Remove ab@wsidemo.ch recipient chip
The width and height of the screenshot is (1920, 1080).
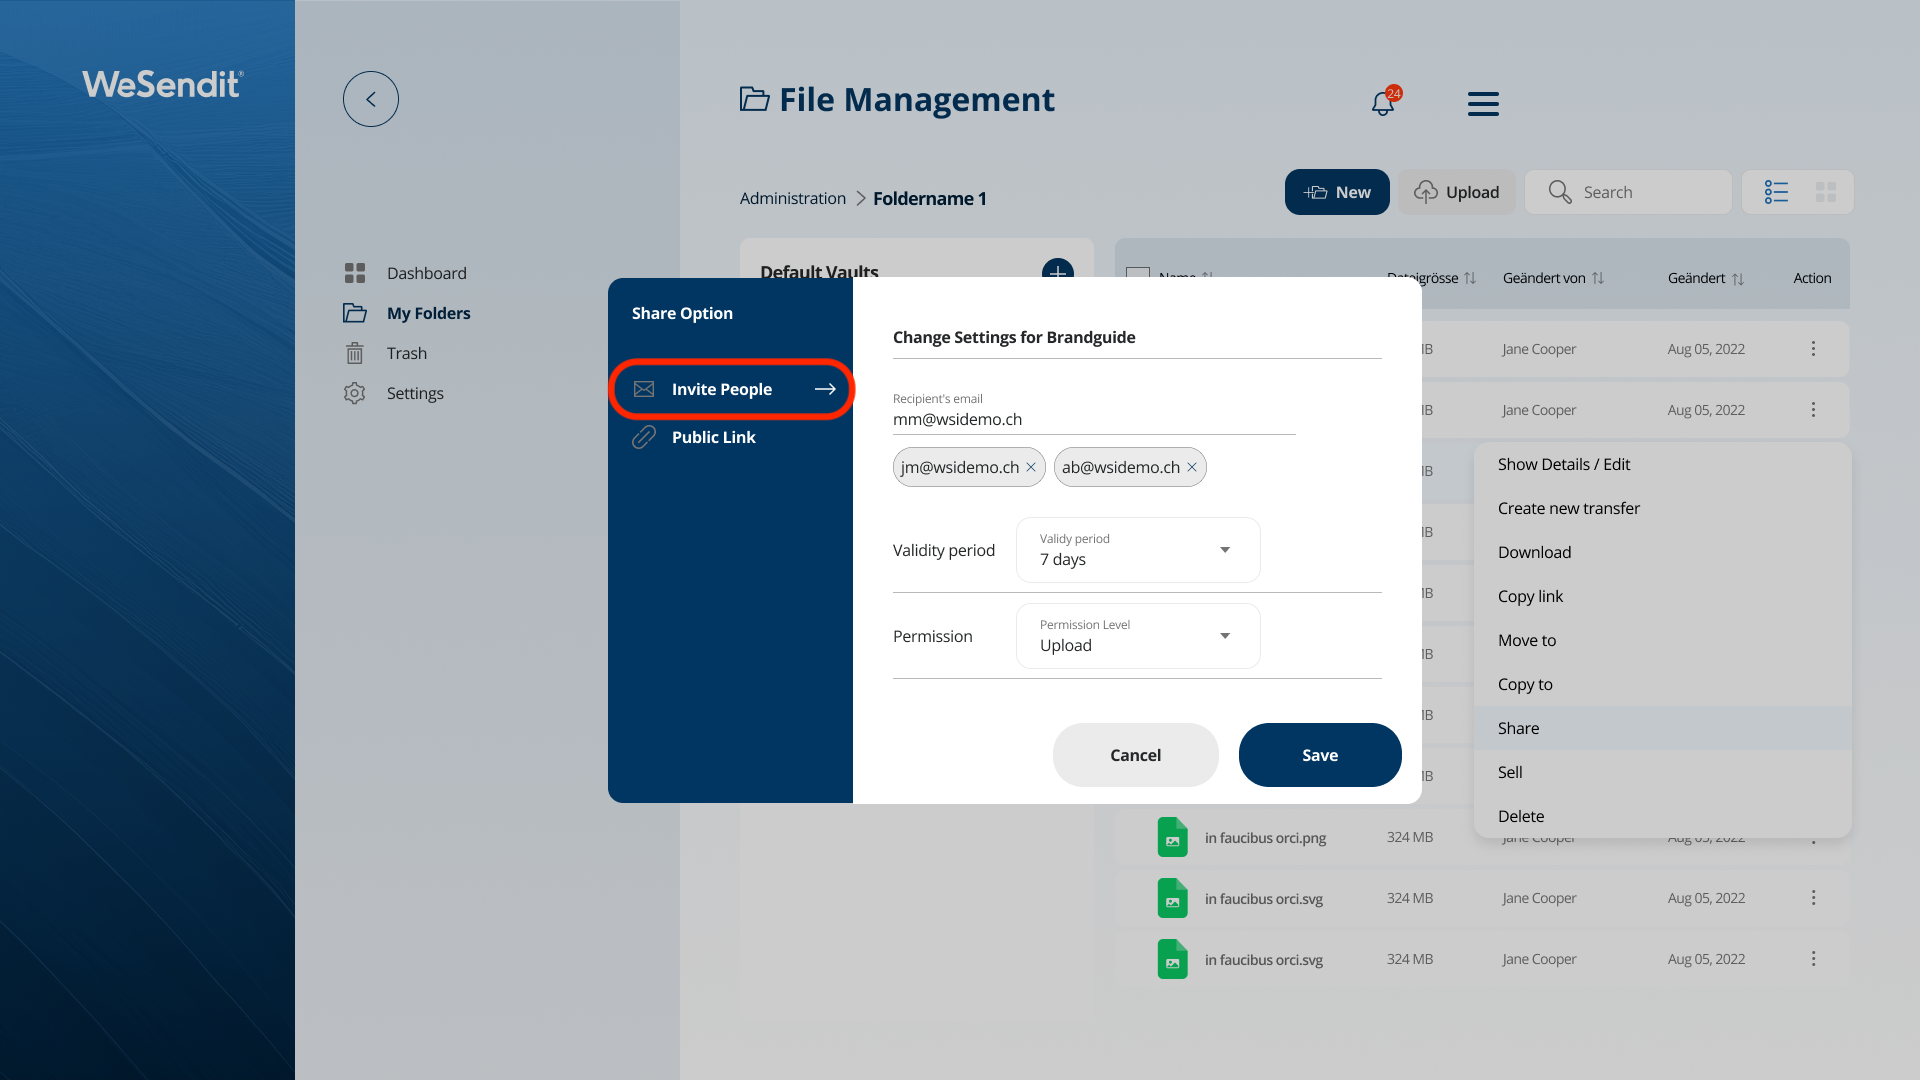[1192, 467]
